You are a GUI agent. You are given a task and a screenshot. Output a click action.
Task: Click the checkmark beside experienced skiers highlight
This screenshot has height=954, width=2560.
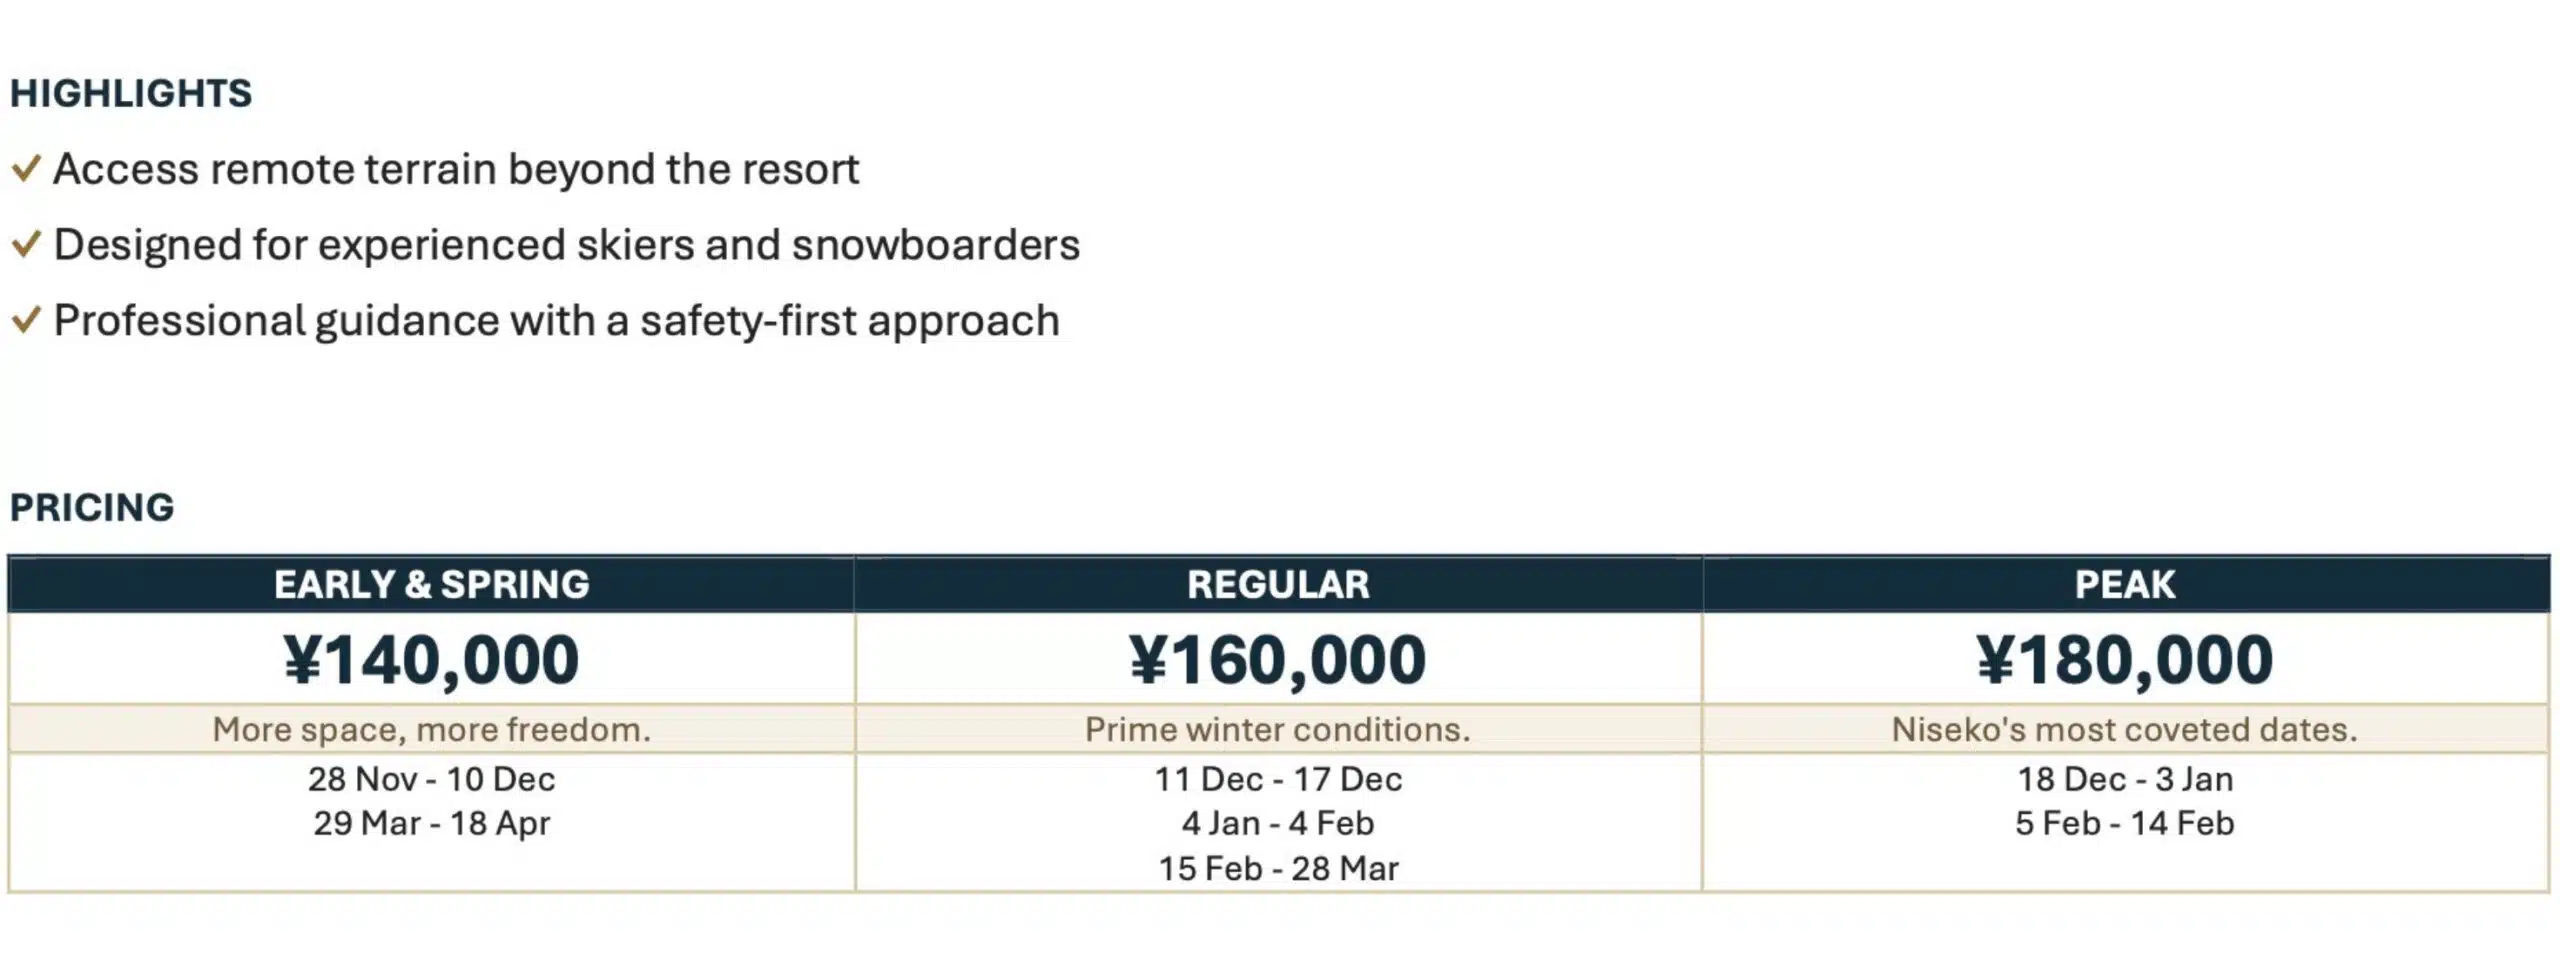click(26, 245)
